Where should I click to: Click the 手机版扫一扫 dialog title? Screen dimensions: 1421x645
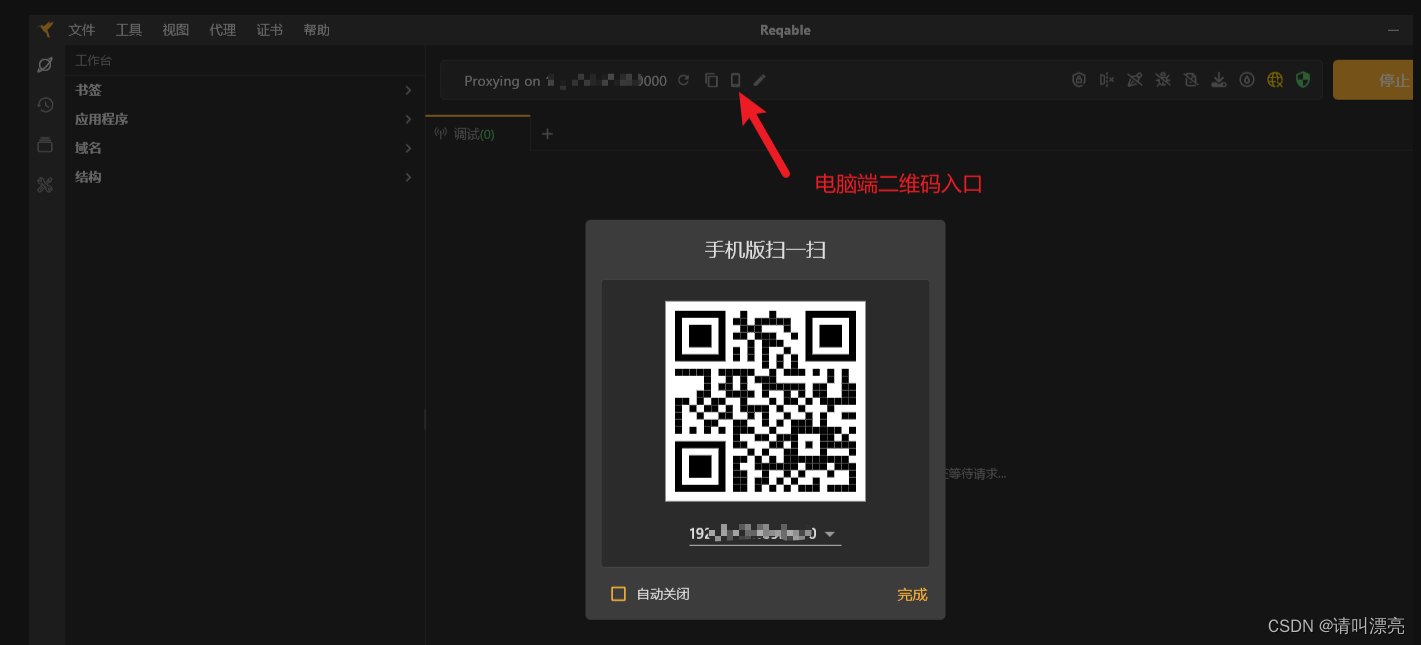pos(765,250)
